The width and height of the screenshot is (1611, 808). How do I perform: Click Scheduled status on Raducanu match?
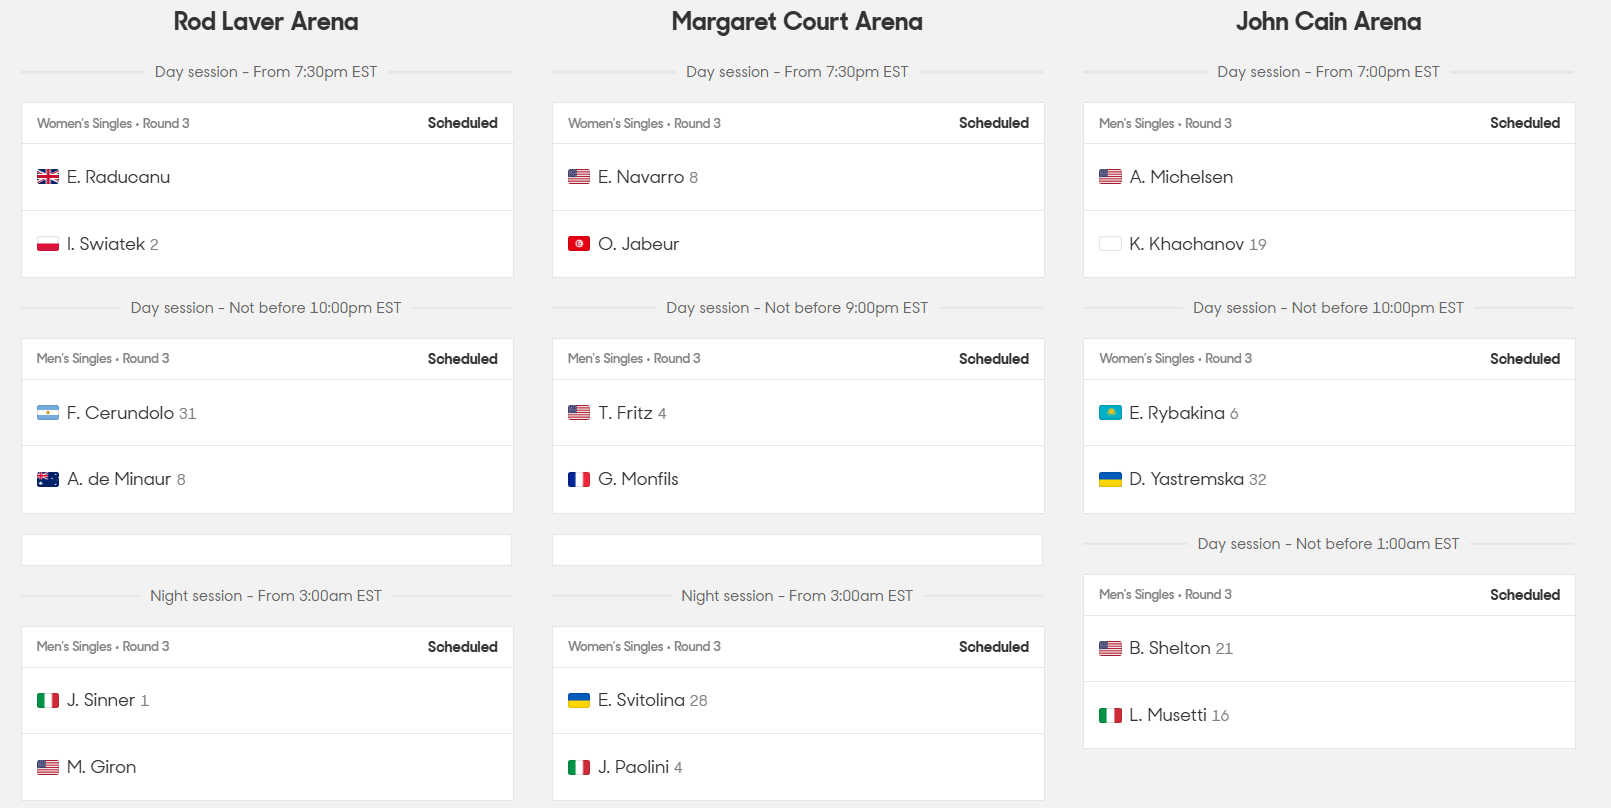(462, 123)
